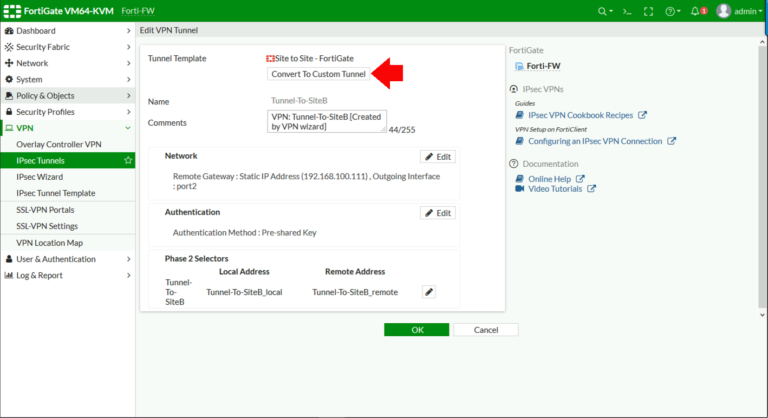768x418 pixels.
Task: Open Video Tutorials link
Action: coord(555,189)
